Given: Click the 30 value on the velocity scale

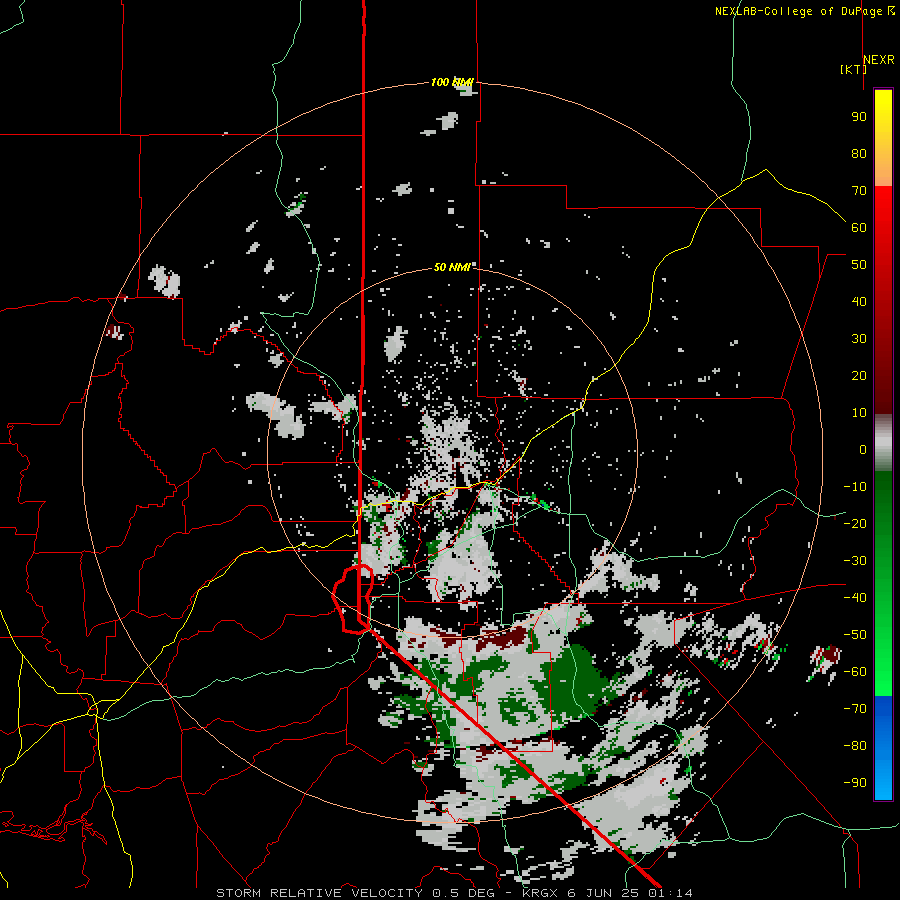Looking at the screenshot, I should pyautogui.click(x=859, y=339).
